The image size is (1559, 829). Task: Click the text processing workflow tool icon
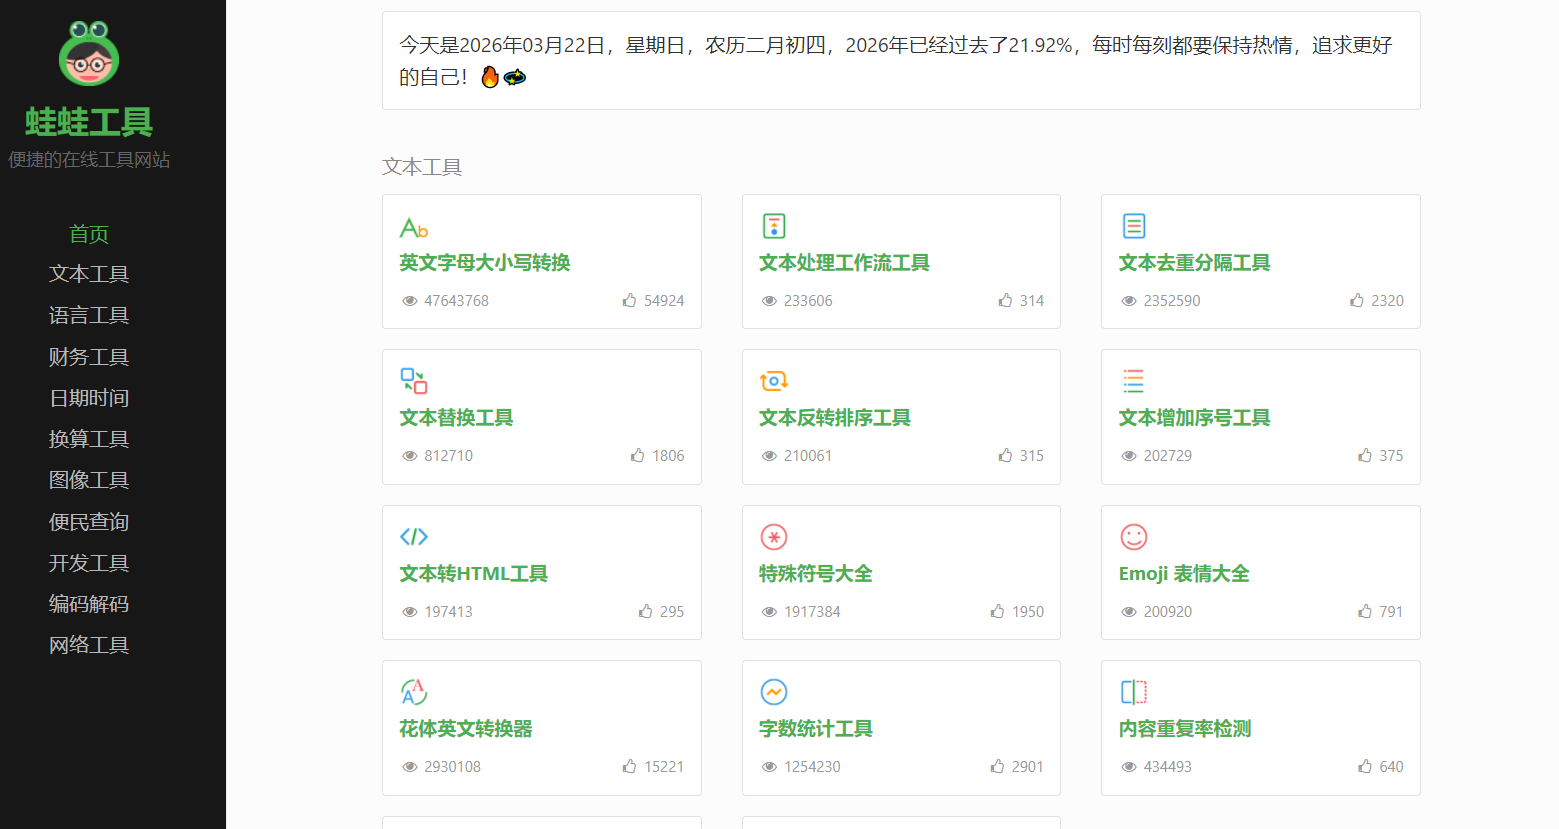point(773,226)
